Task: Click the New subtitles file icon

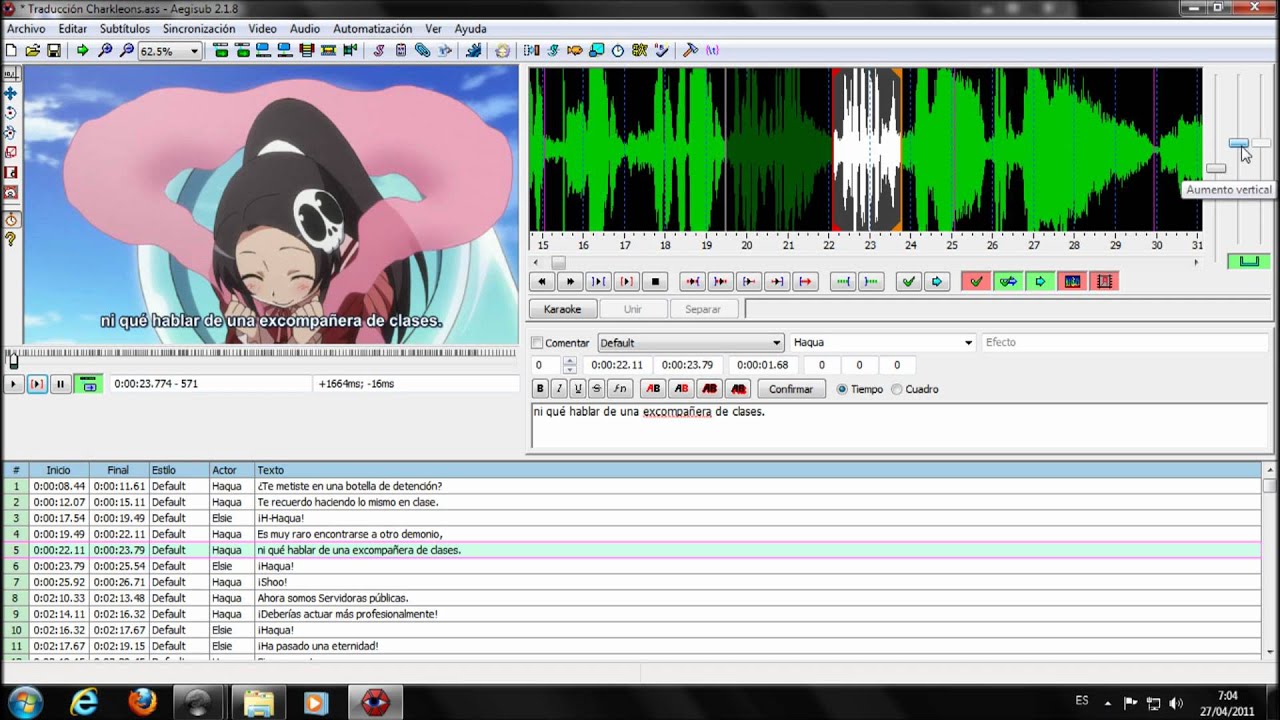Action: [11, 50]
